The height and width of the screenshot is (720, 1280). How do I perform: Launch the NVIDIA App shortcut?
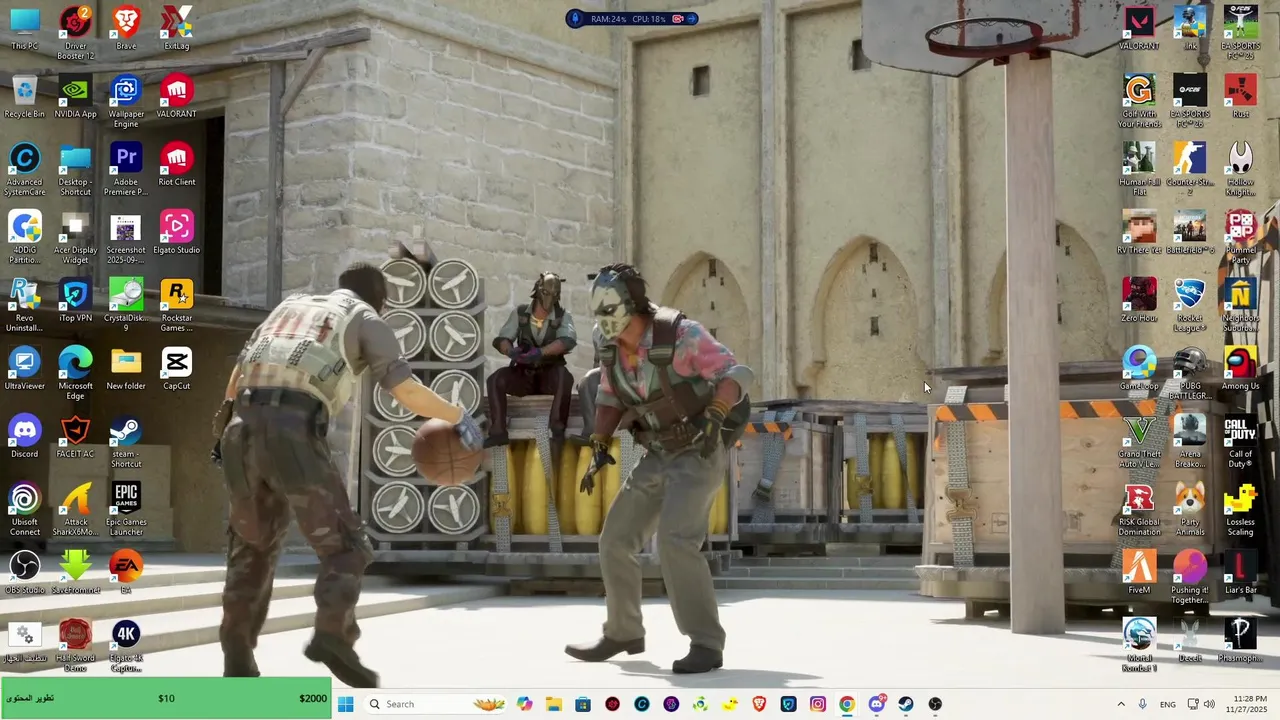(75, 96)
